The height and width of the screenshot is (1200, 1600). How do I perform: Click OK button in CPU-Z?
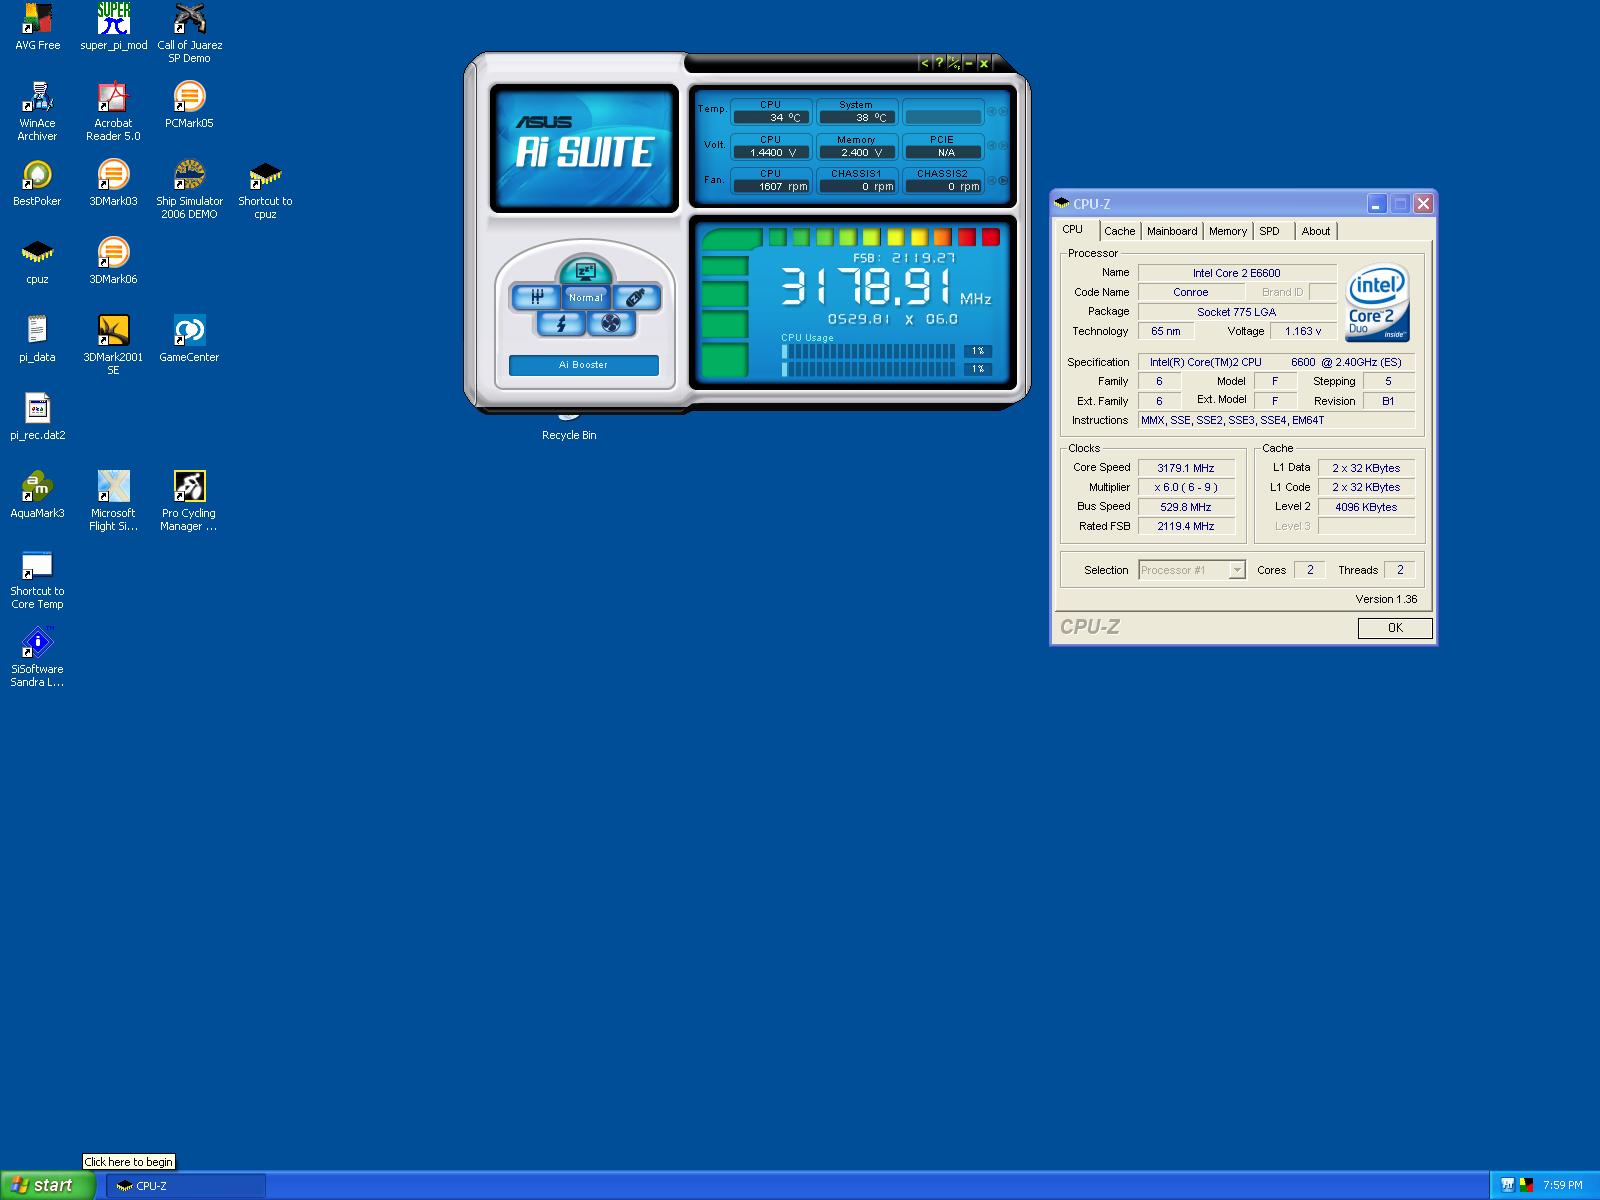1395,628
